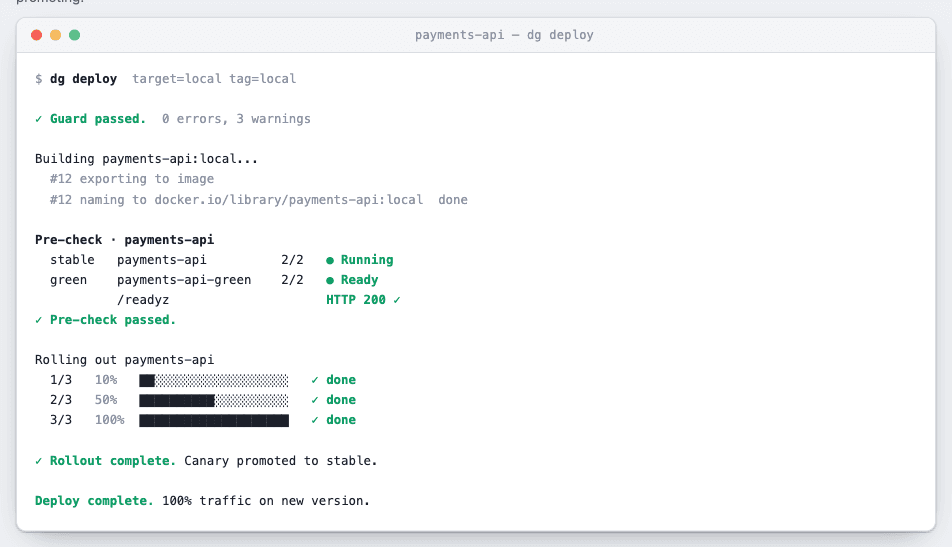Click the red close window button

point(36,35)
